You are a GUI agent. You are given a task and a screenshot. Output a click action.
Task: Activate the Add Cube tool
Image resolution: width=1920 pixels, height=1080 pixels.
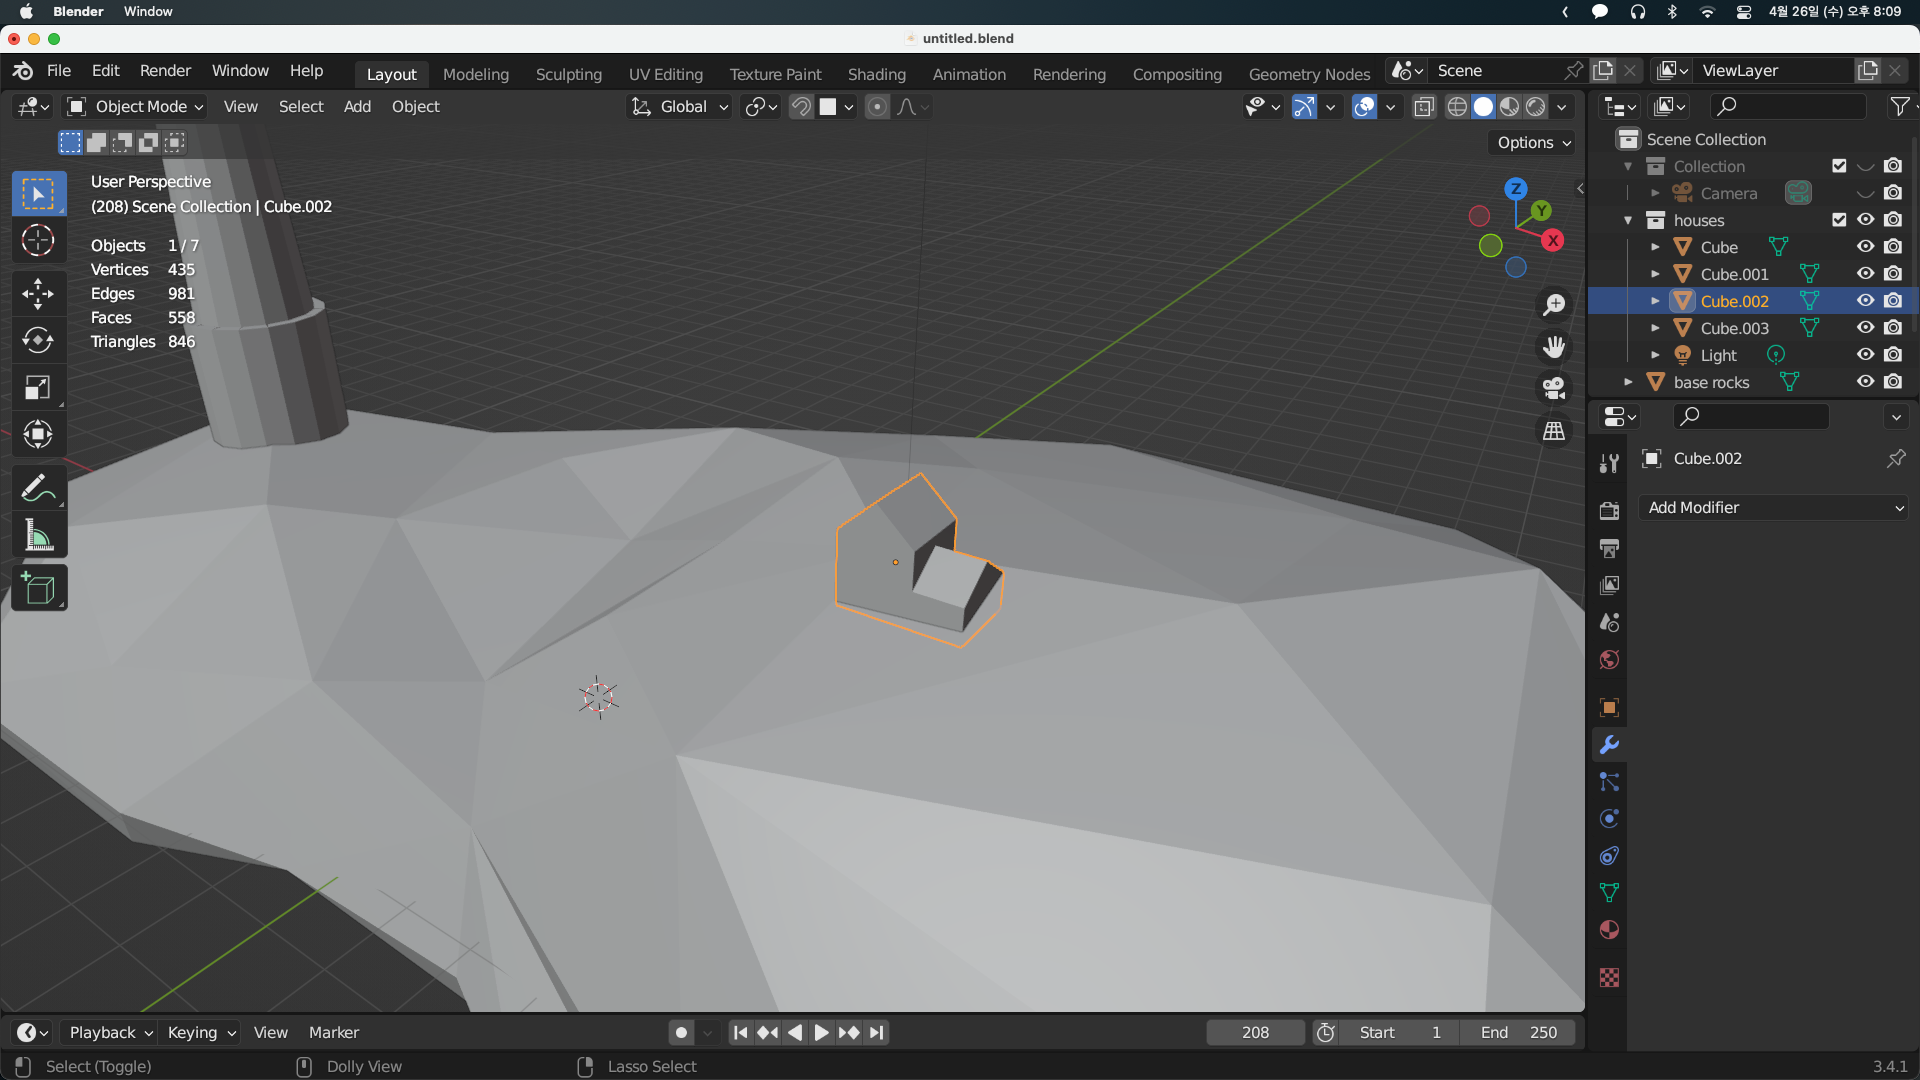[38, 588]
